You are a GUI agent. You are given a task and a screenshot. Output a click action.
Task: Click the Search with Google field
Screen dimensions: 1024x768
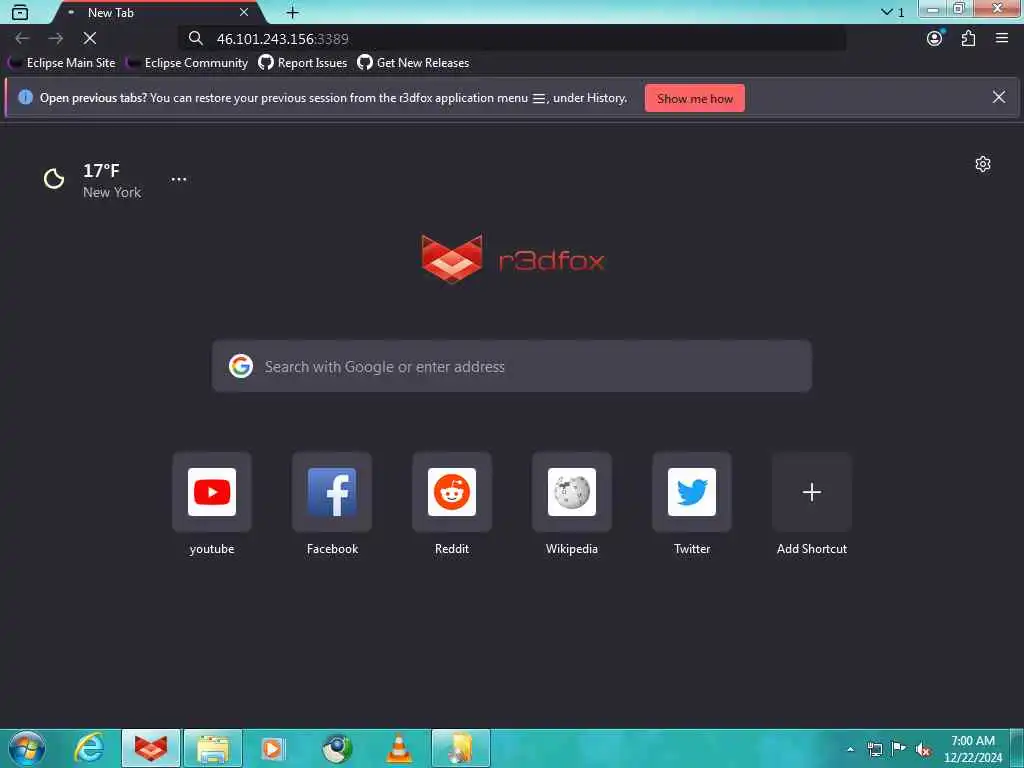tap(512, 366)
